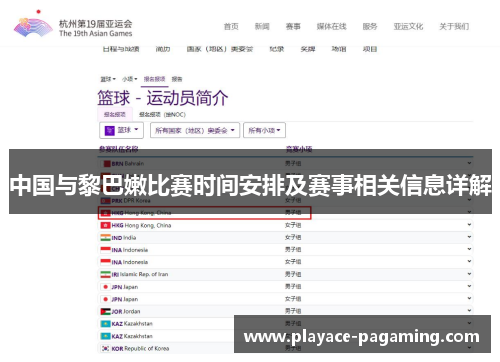Select 奖牌 in the sub navigation

pyautogui.click(x=308, y=49)
